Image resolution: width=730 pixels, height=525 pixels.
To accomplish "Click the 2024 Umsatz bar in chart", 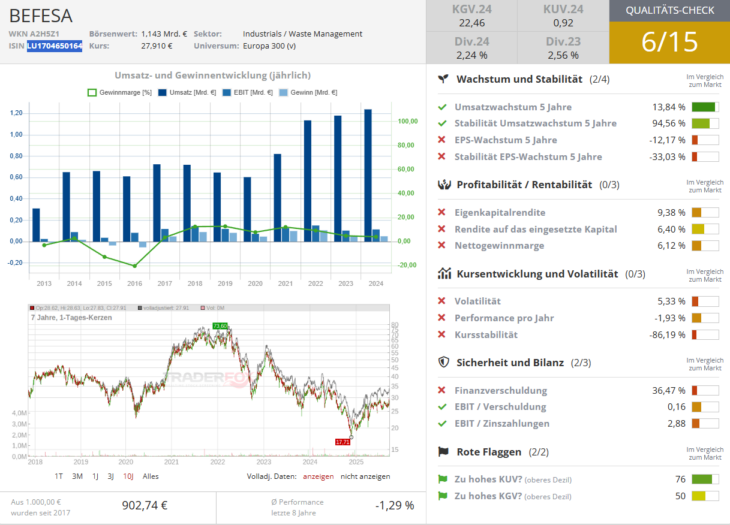I will [368, 175].
